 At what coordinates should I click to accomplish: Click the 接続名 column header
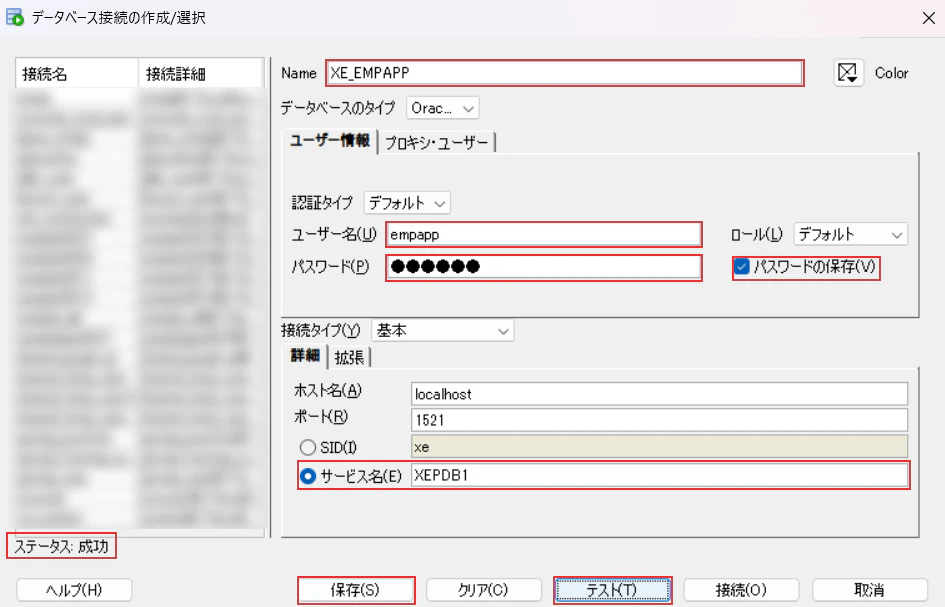click(x=77, y=74)
